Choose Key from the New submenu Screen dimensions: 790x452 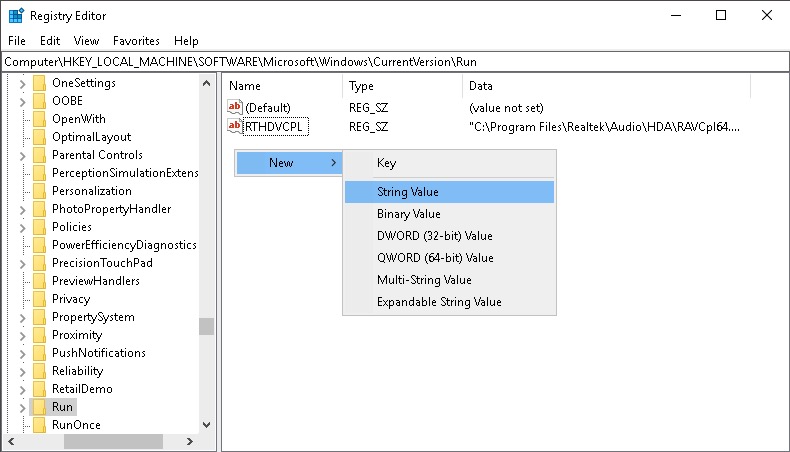(x=449, y=163)
